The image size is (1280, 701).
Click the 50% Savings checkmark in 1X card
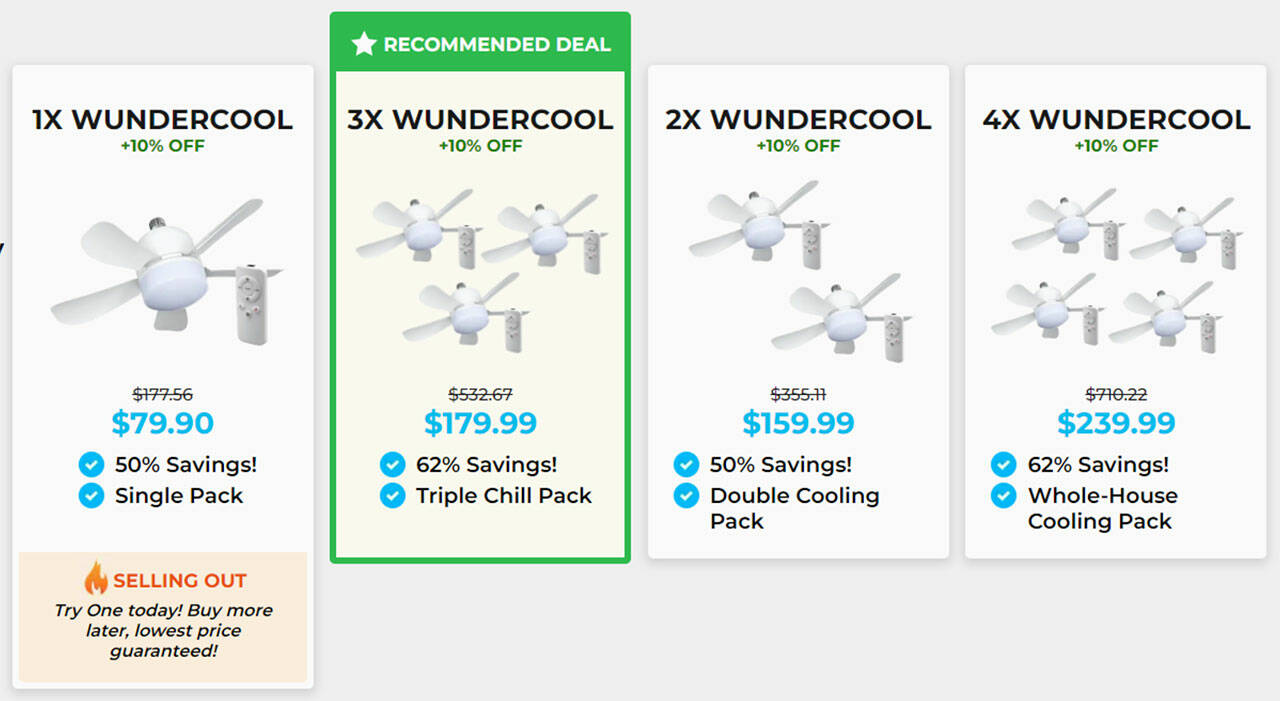pyautogui.click(x=91, y=464)
